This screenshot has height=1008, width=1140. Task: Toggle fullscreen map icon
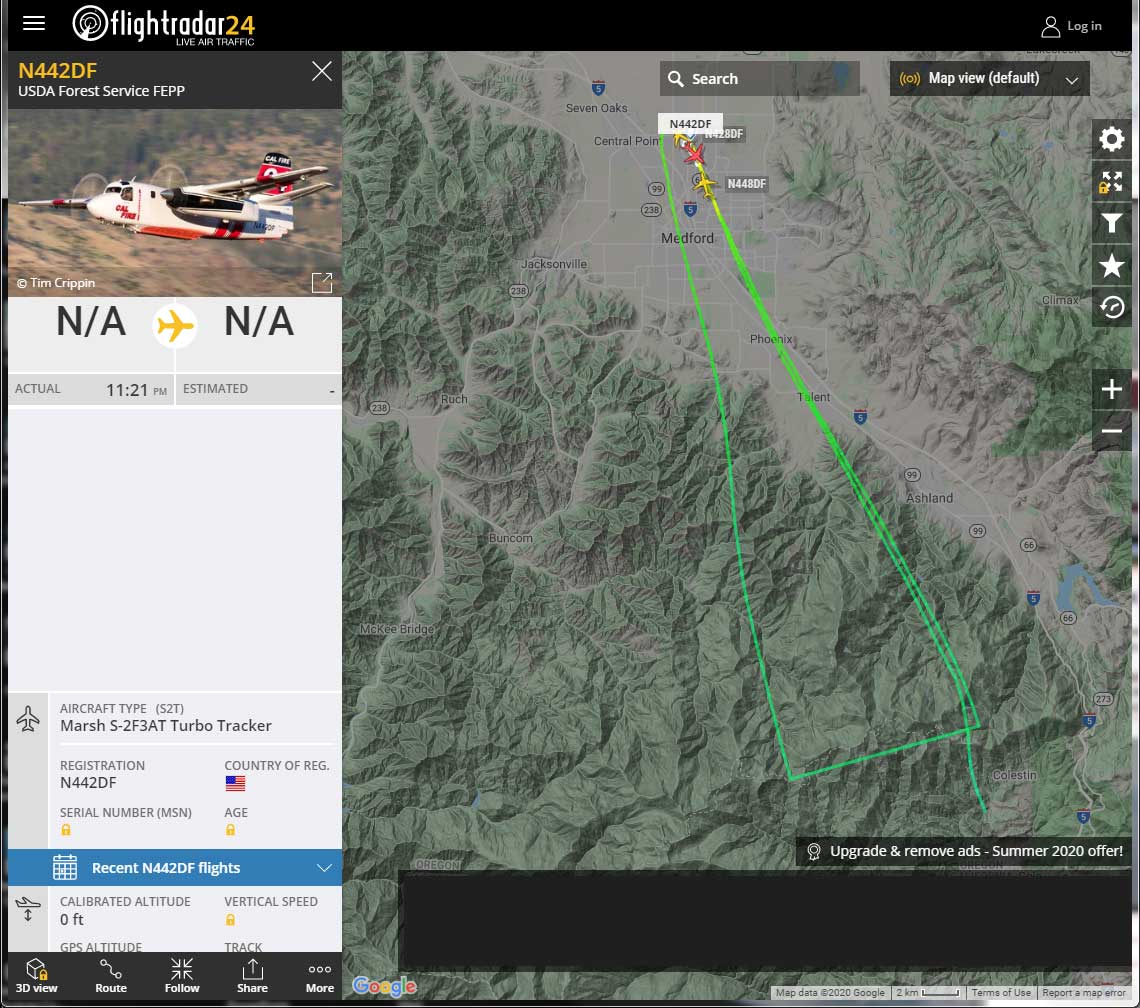tap(1111, 181)
